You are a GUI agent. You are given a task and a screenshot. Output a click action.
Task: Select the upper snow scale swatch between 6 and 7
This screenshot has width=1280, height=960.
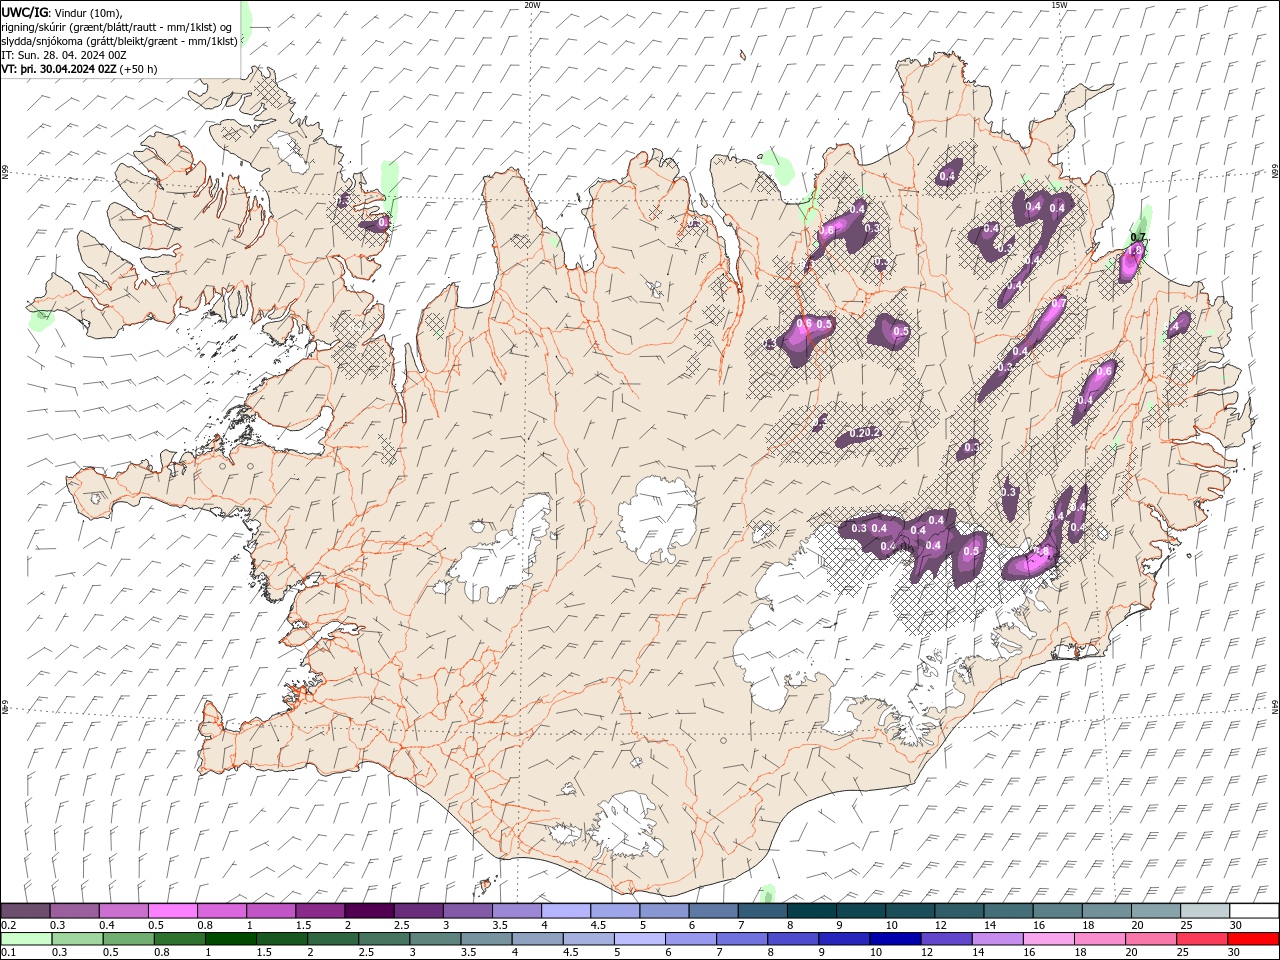coord(713,911)
